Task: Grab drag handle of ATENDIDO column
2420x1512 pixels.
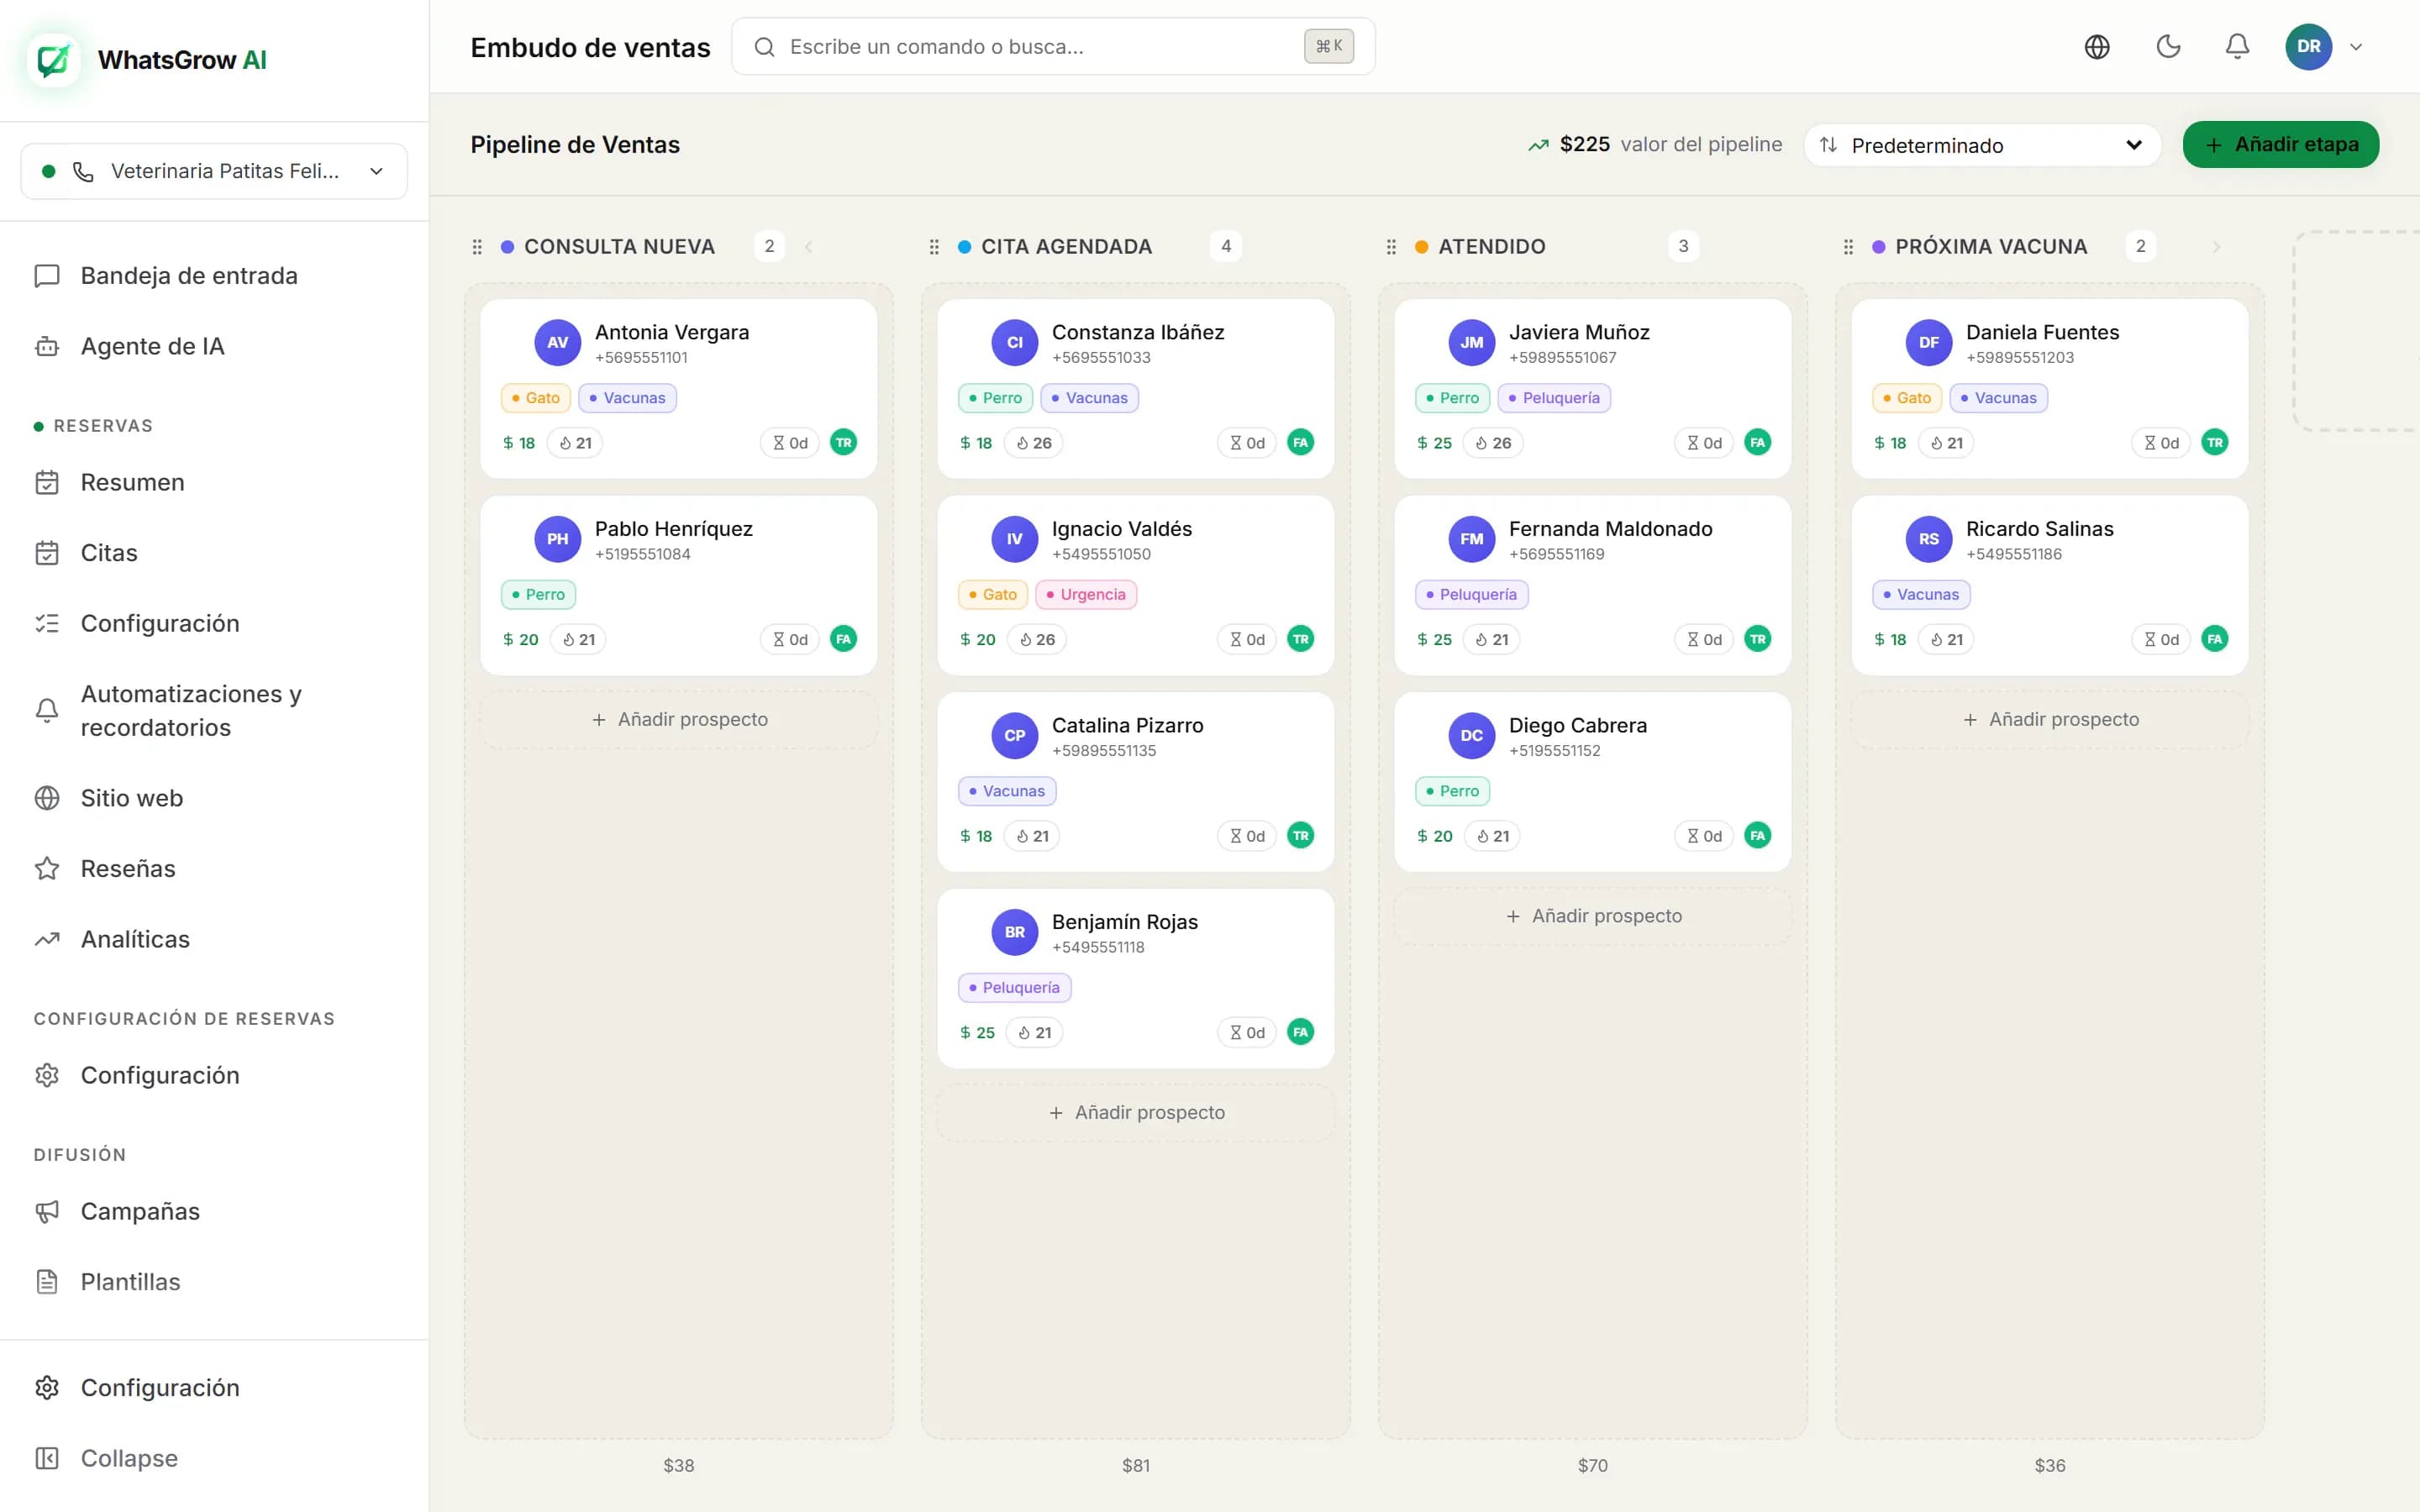Action: coord(1391,247)
